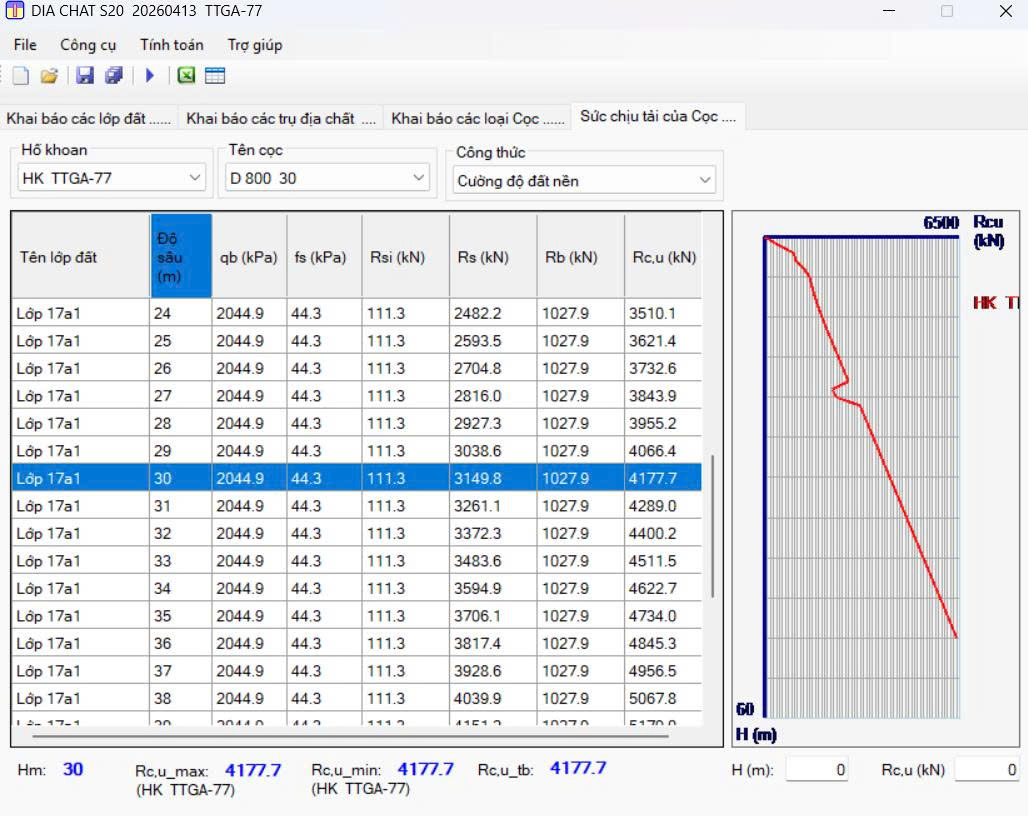Select the table row at depth 35

tap(356, 616)
